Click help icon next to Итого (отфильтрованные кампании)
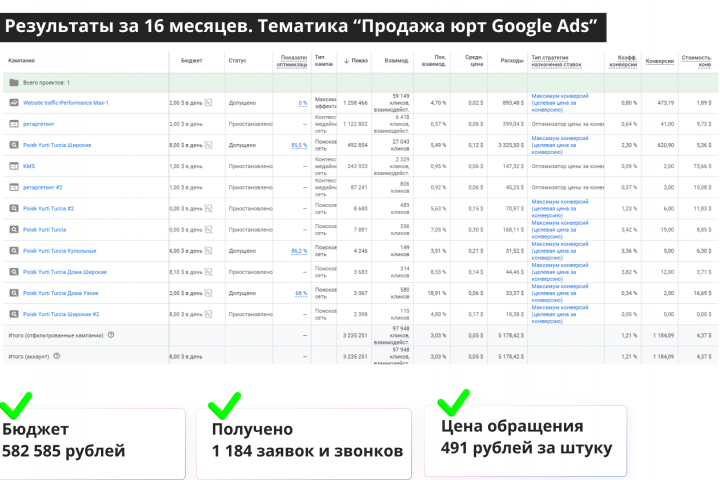720x480 pixels. pos(111,335)
